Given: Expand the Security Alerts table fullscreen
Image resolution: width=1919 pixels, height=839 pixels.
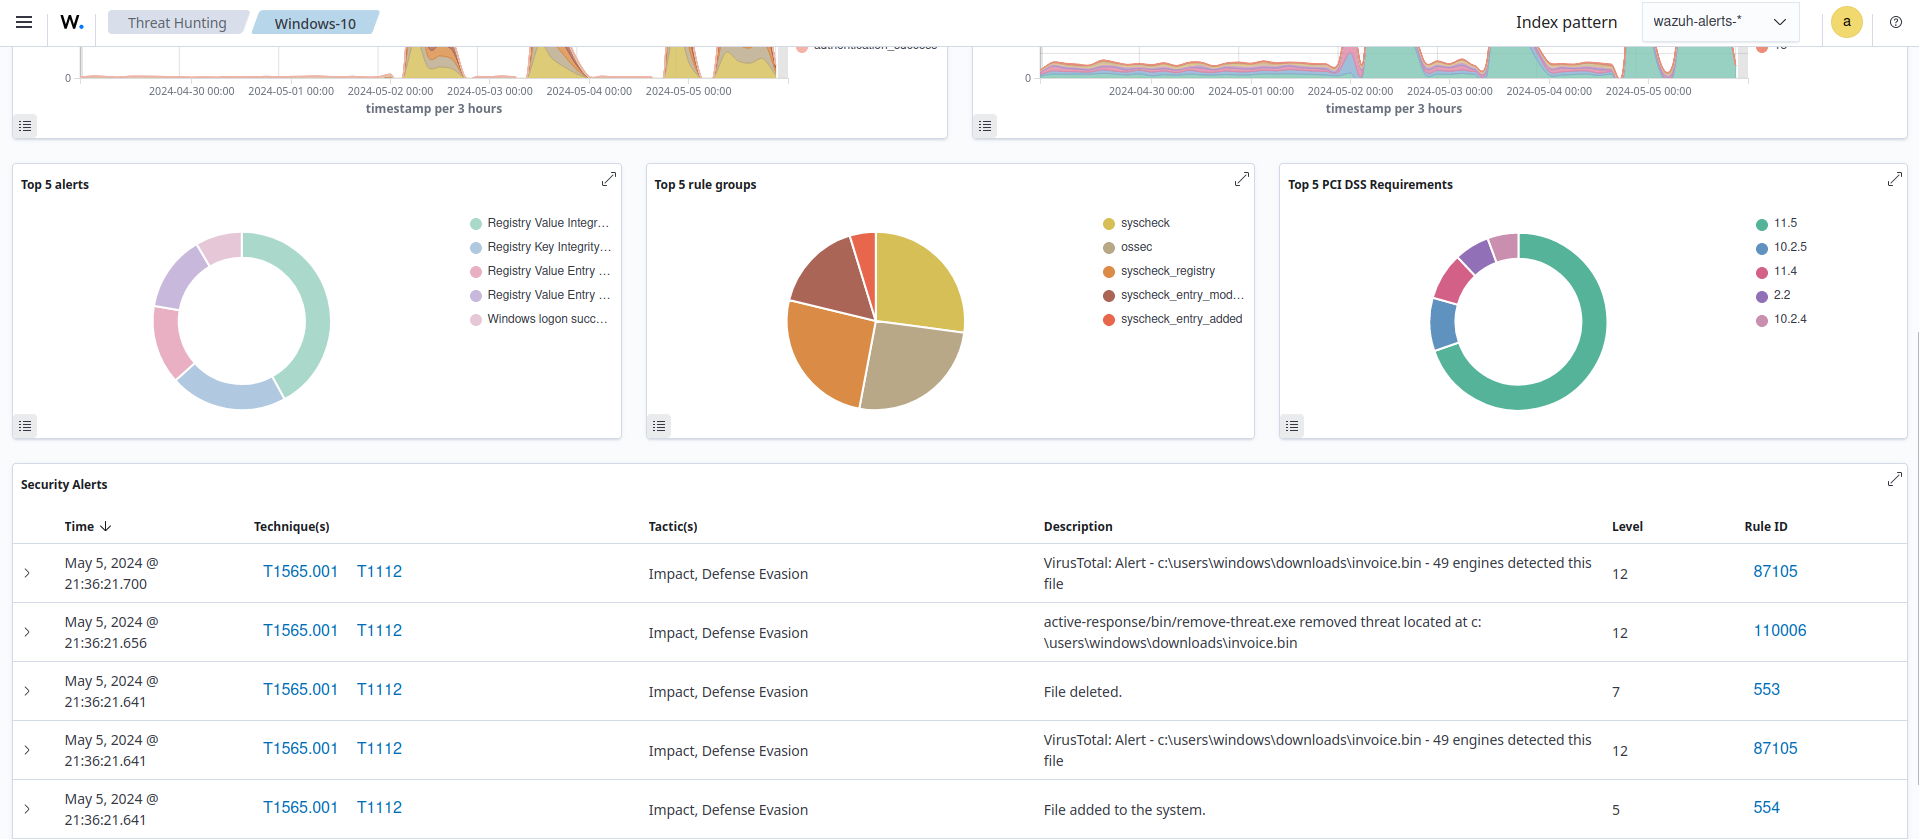Looking at the screenshot, I should (1894, 479).
